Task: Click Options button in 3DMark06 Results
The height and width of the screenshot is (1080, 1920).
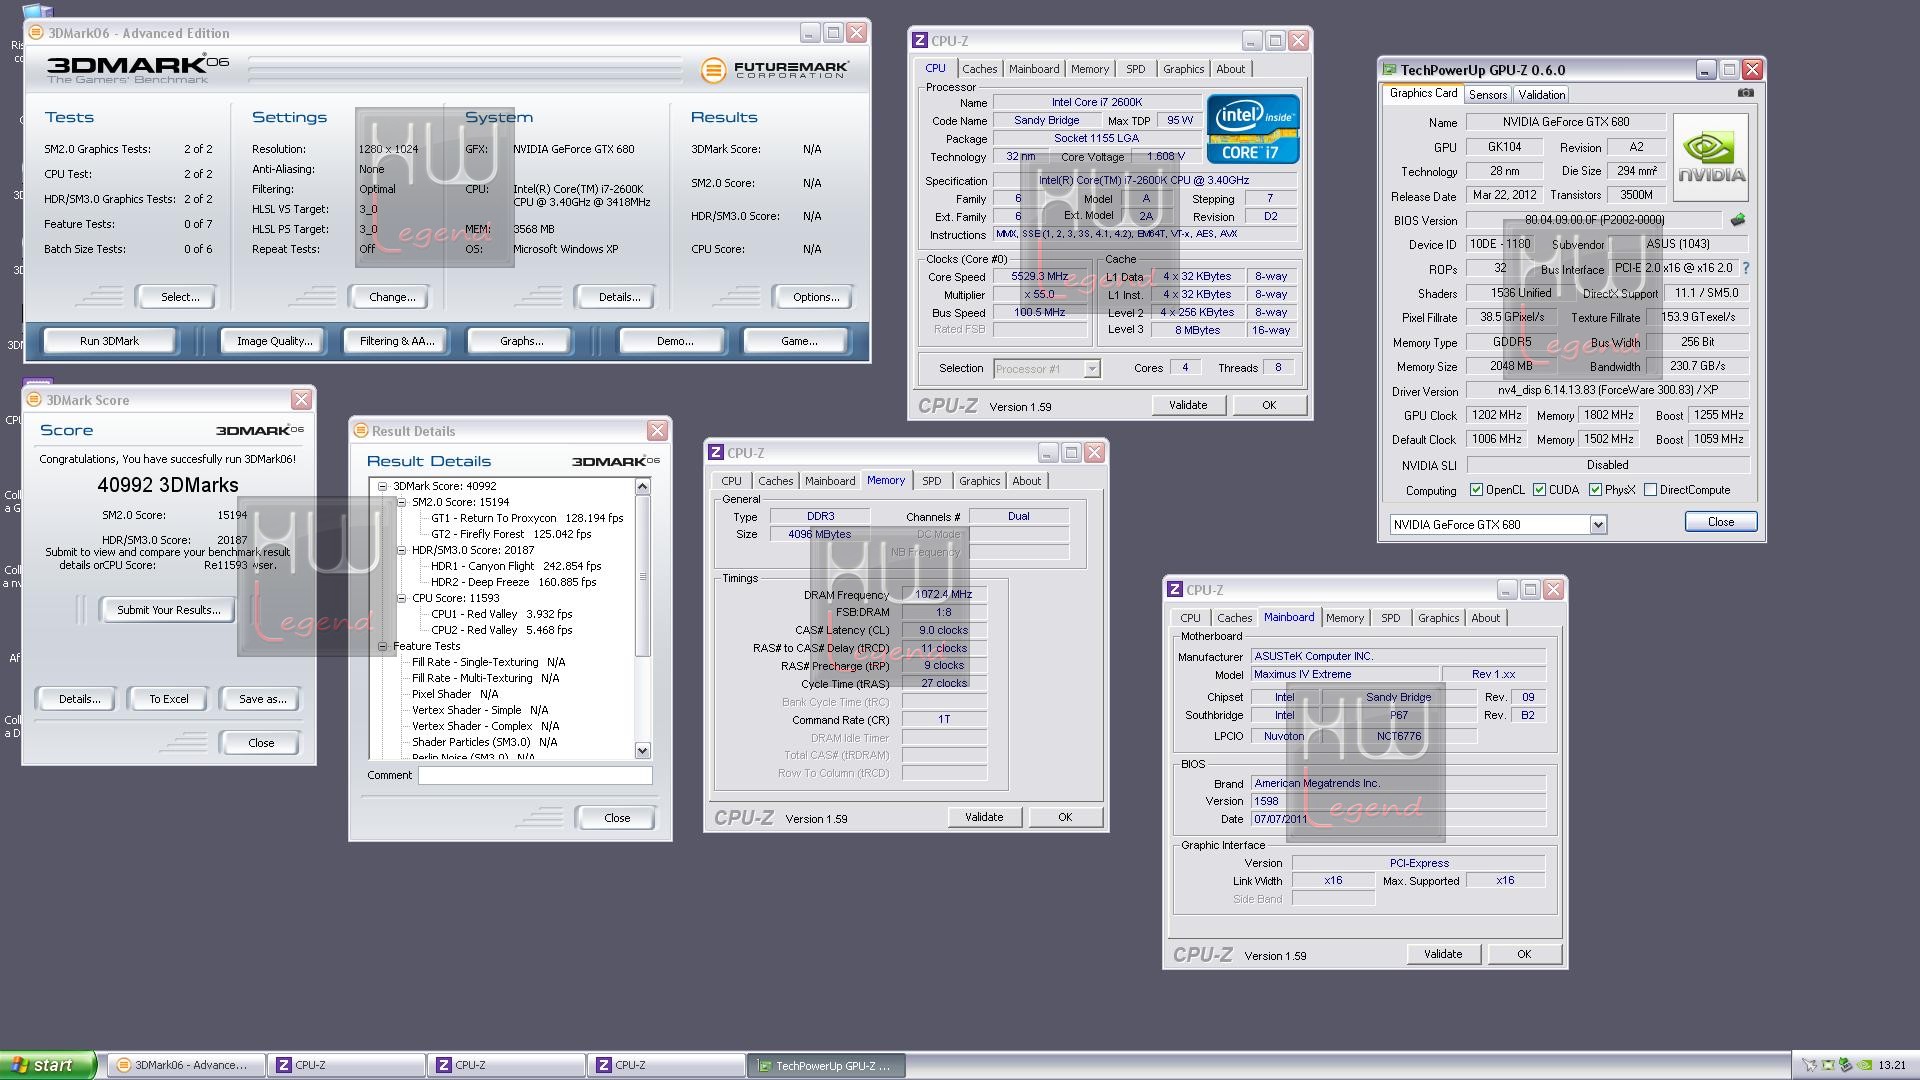Action: coord(815,297)
